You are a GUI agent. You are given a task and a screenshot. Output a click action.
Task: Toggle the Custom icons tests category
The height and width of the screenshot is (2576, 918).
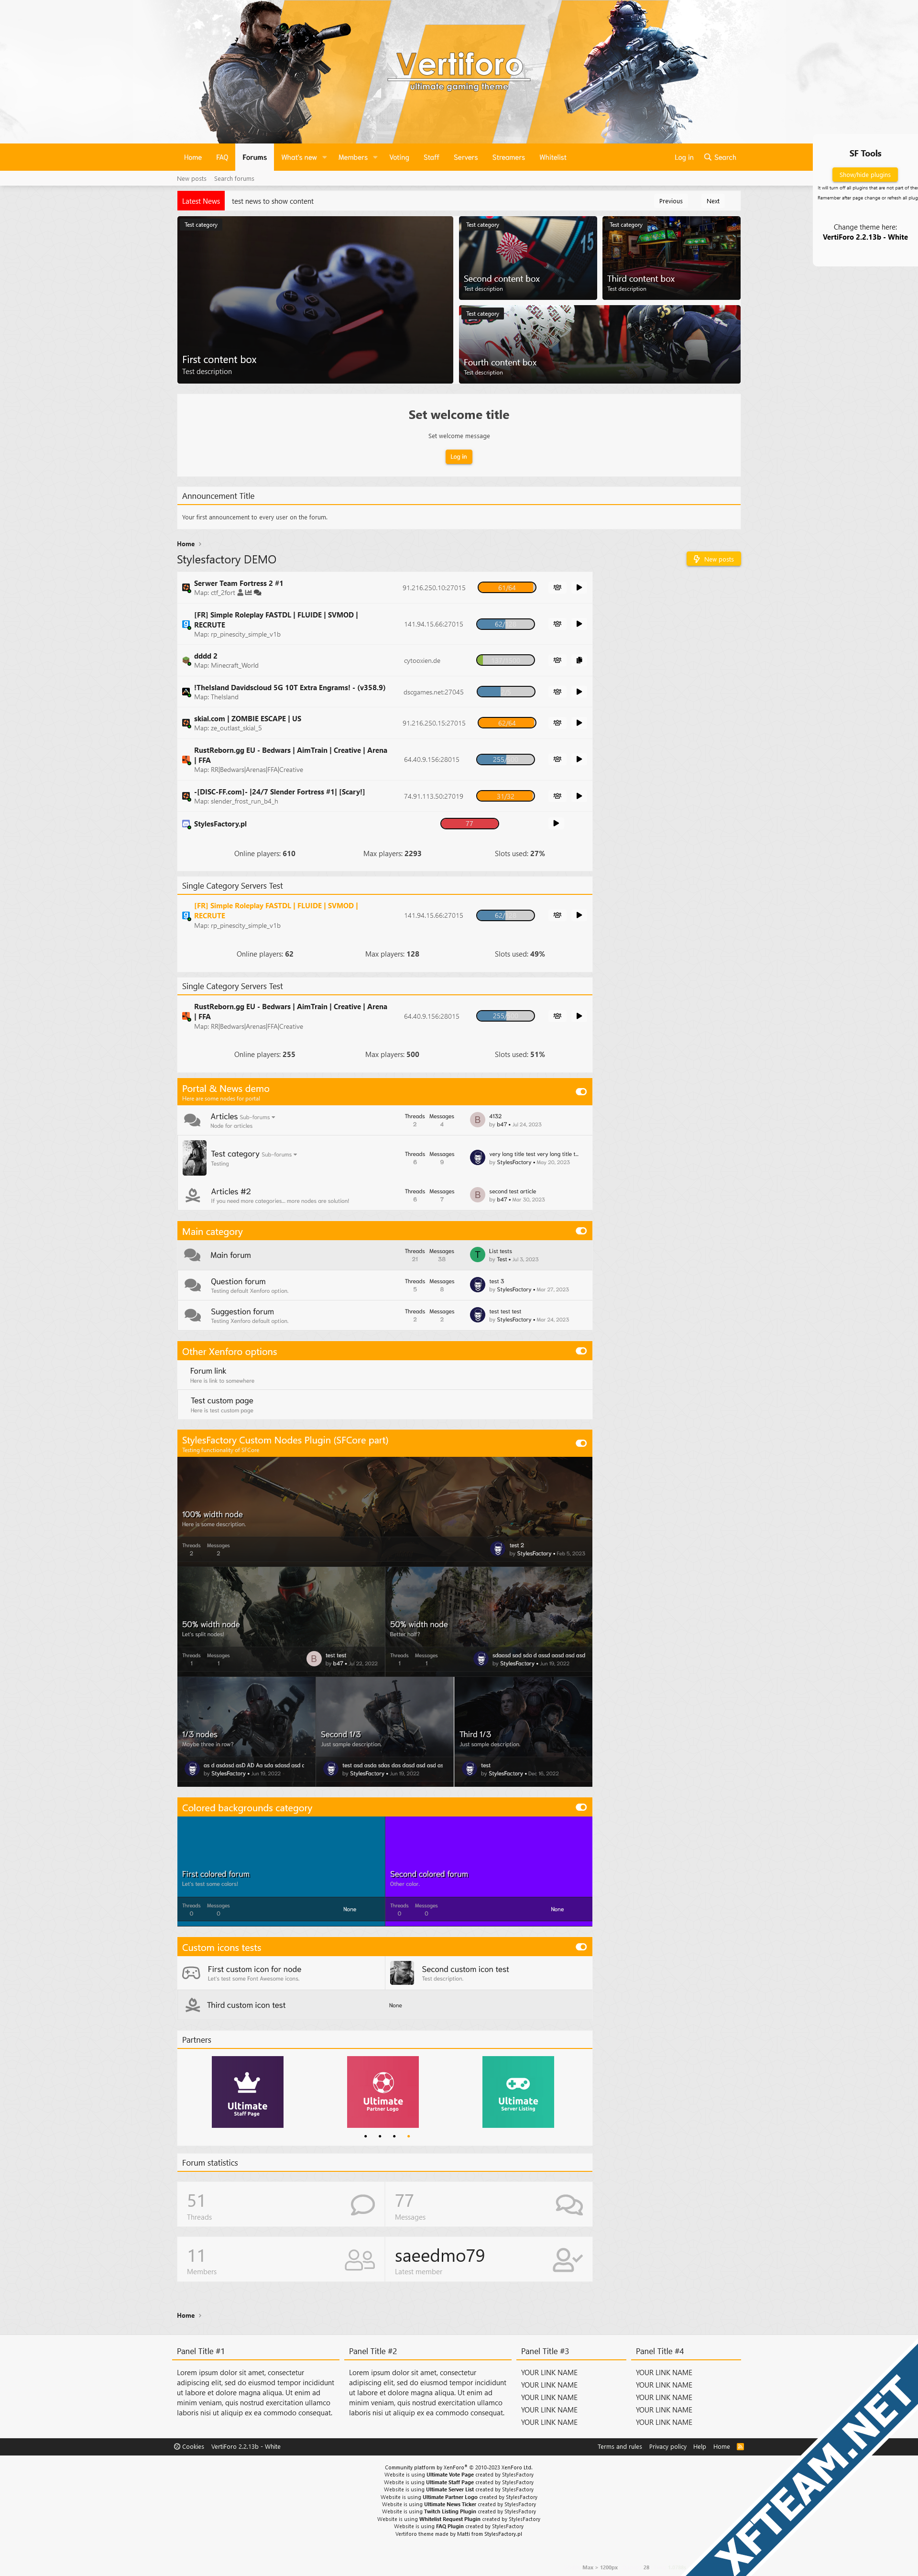(581, 1947)
